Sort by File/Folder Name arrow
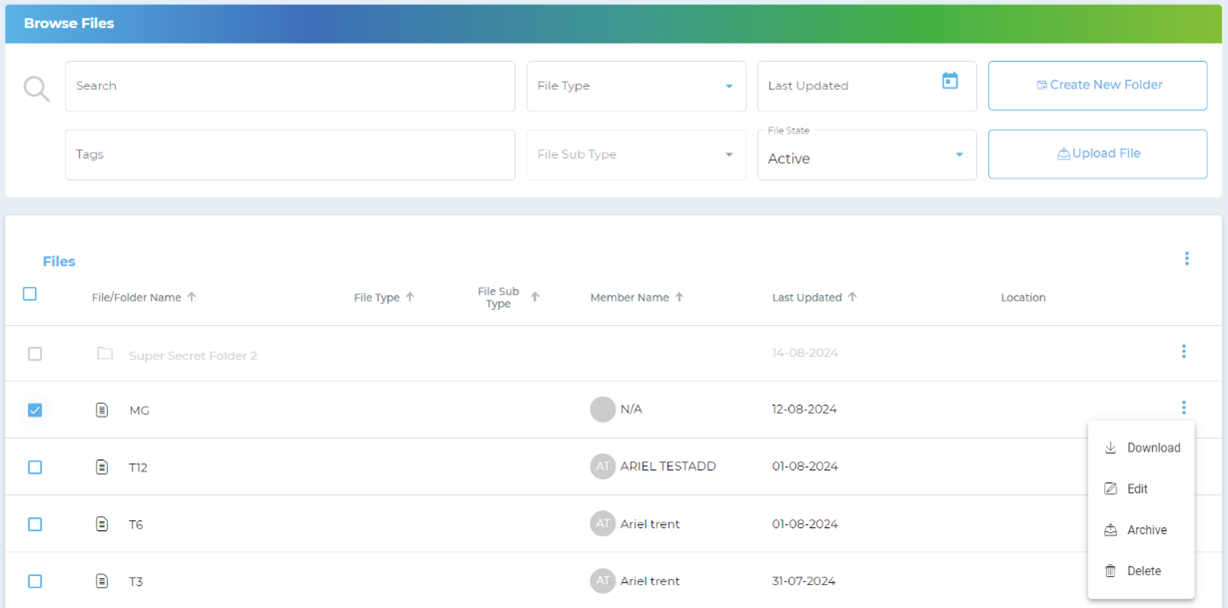 [192, 297]
